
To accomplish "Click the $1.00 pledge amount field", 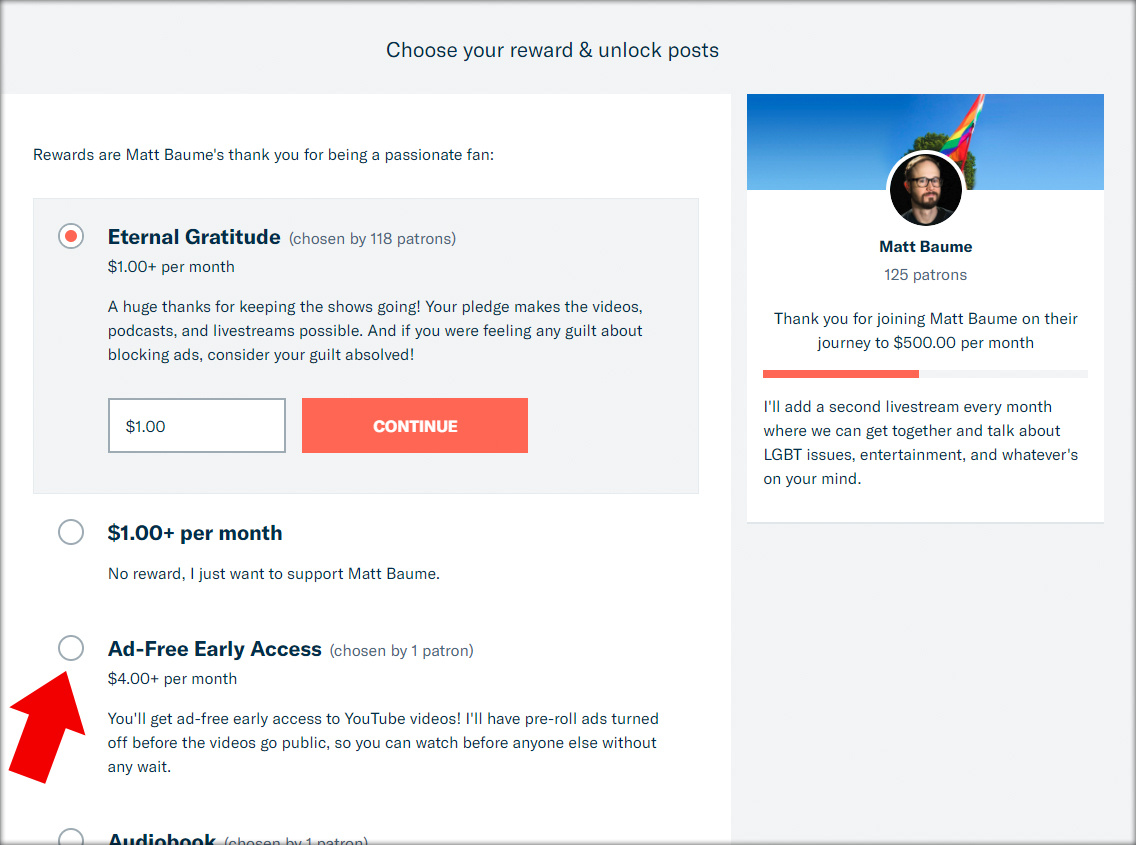I will point(196,425).
